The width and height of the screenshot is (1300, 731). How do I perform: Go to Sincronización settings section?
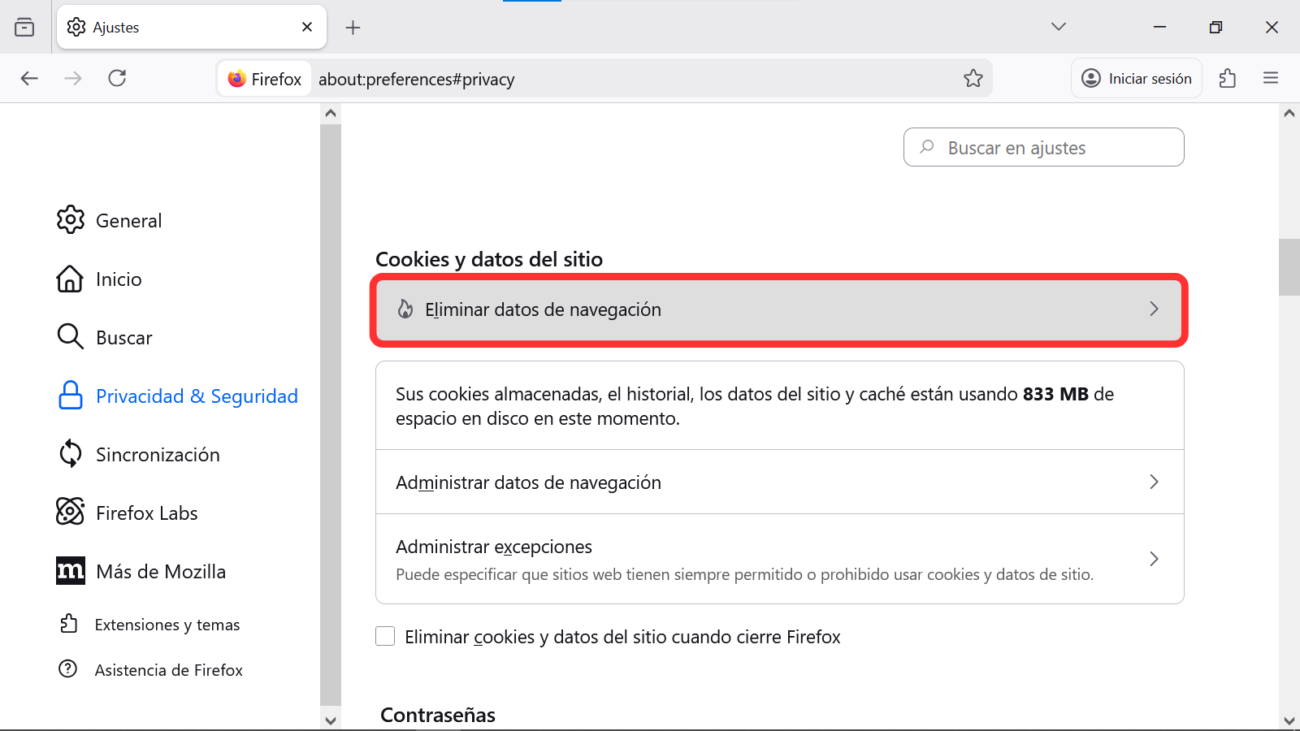pos(157,455)
